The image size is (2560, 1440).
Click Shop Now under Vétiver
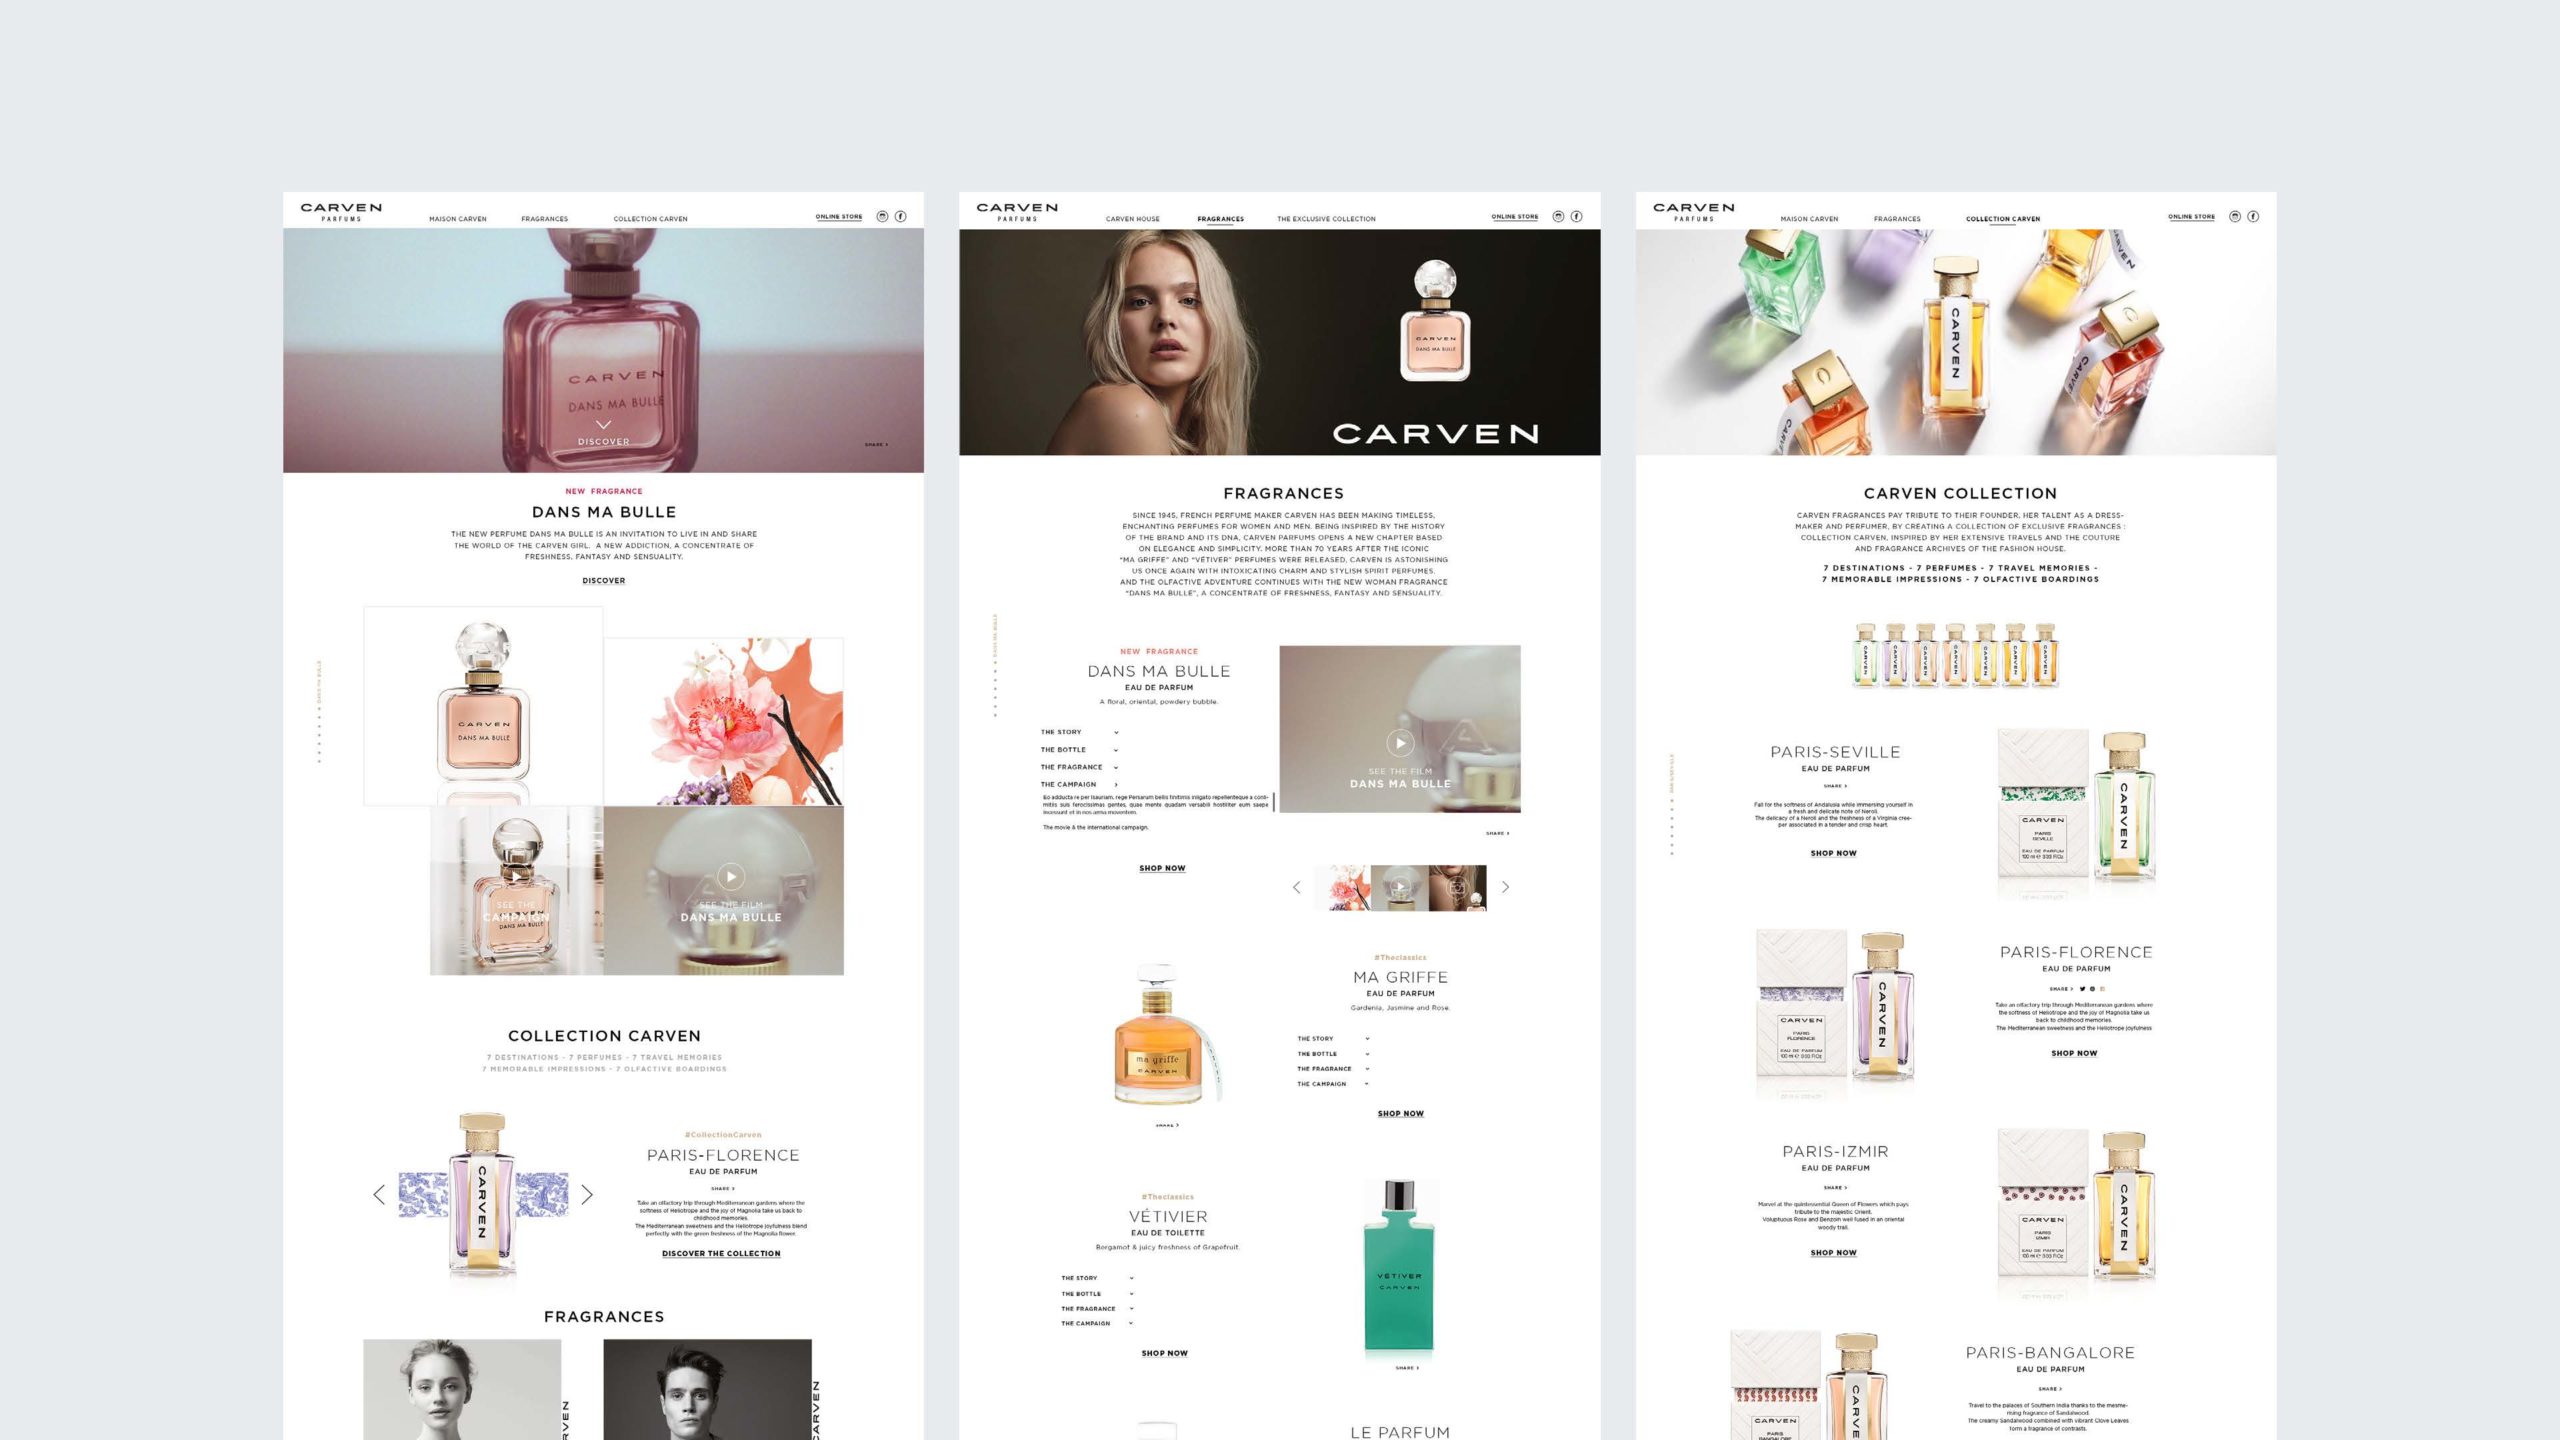[1164, 1353]
